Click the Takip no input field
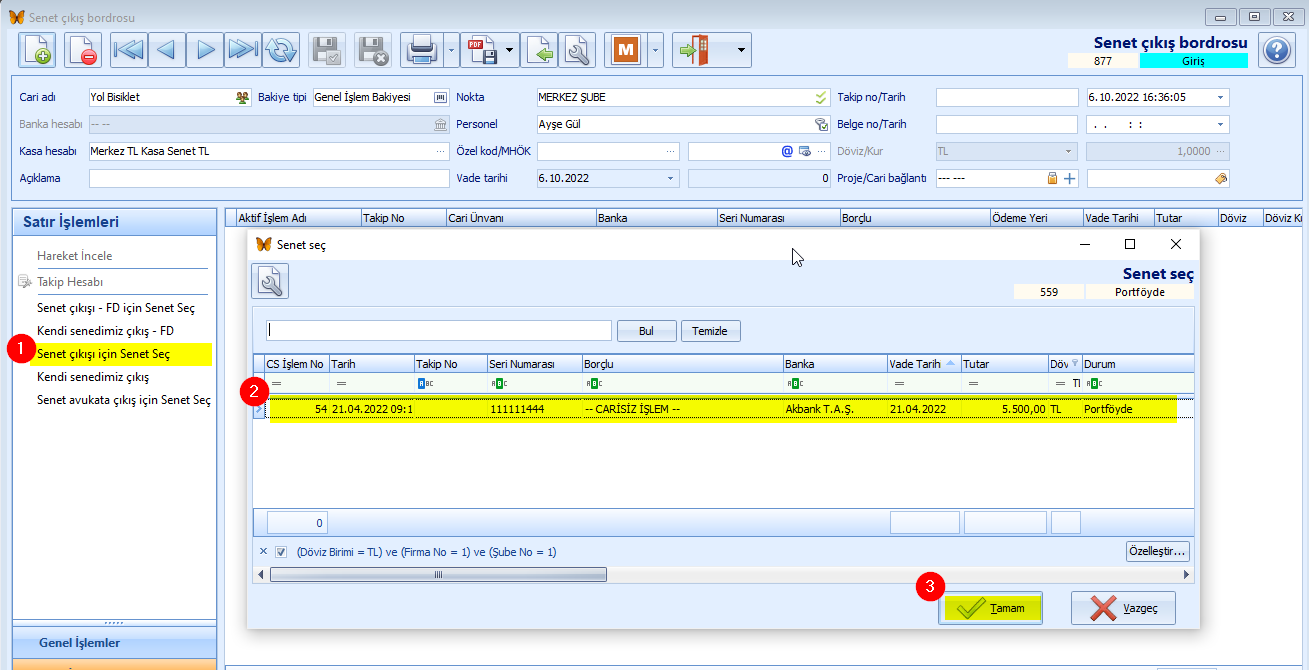1309x670 pixels. coord(1008,97)
